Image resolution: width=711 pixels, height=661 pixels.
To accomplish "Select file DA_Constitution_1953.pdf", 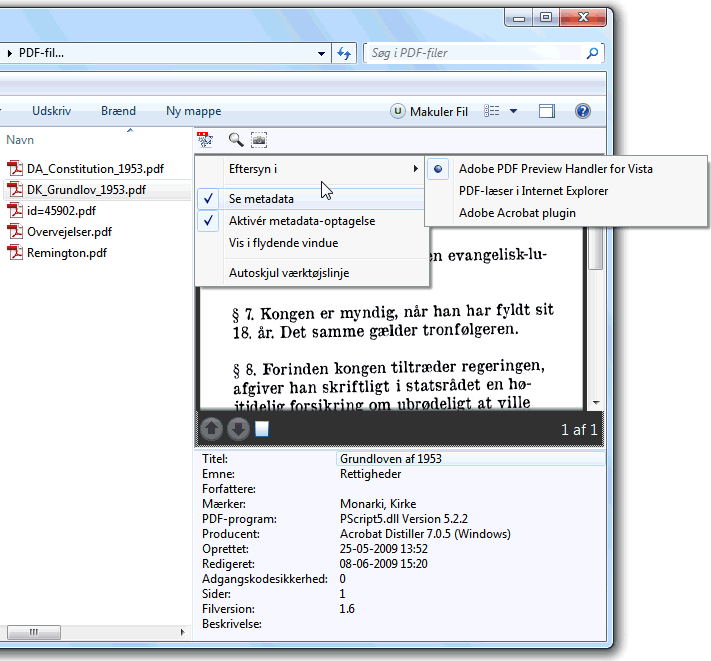I will click(x=95, y=169).
